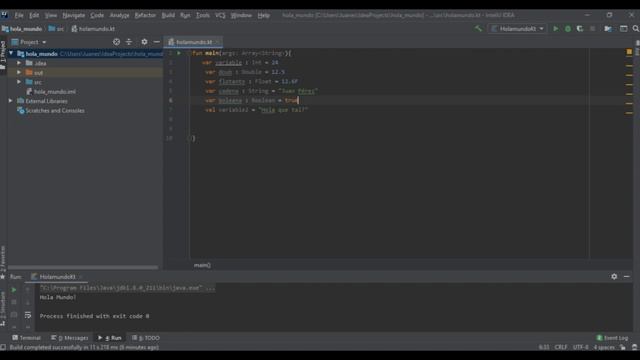
Task: Open Project panel settings gear
Action: pos(144,42)
